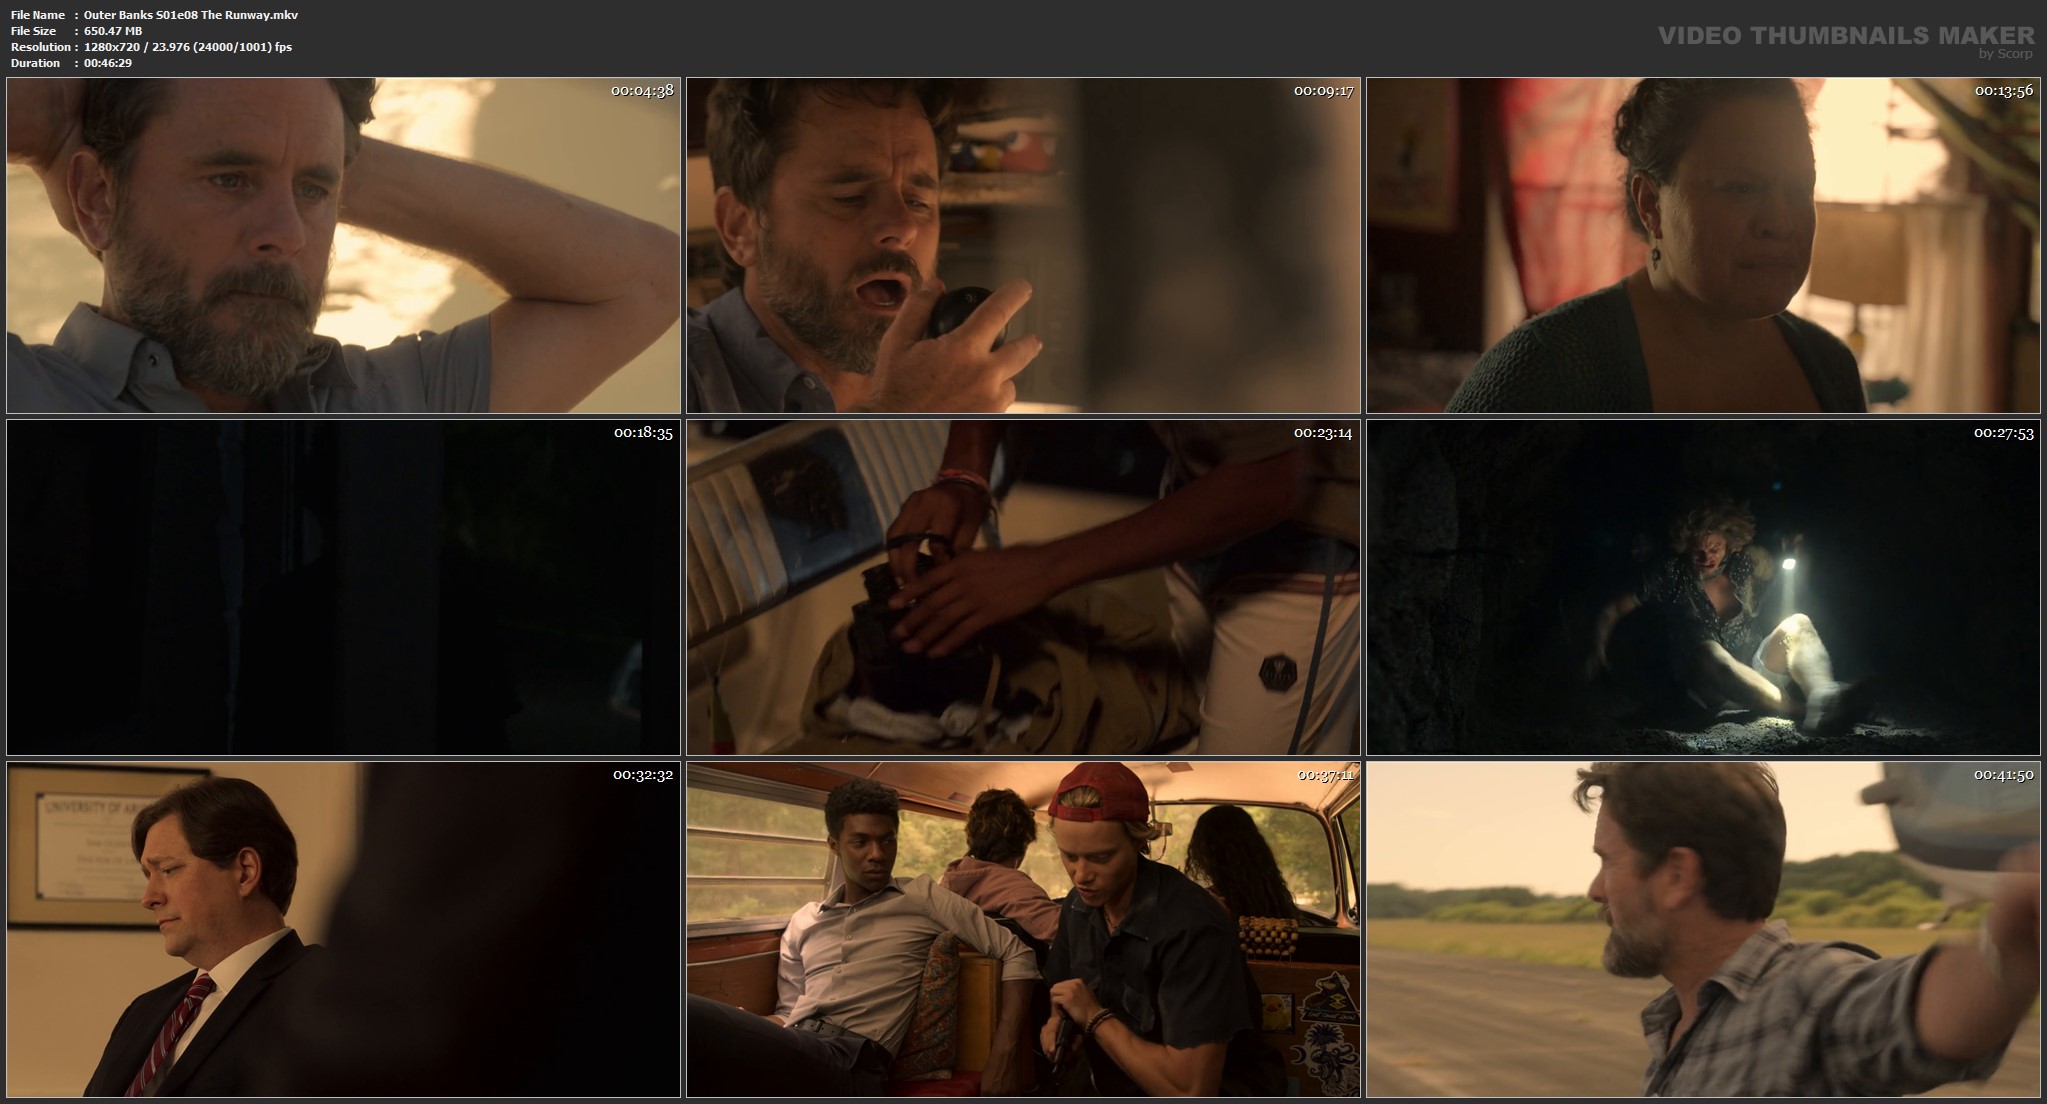Click the File Size 650.47 MB value
This screenshot has width=2047, height=1104.
[113, 31]
